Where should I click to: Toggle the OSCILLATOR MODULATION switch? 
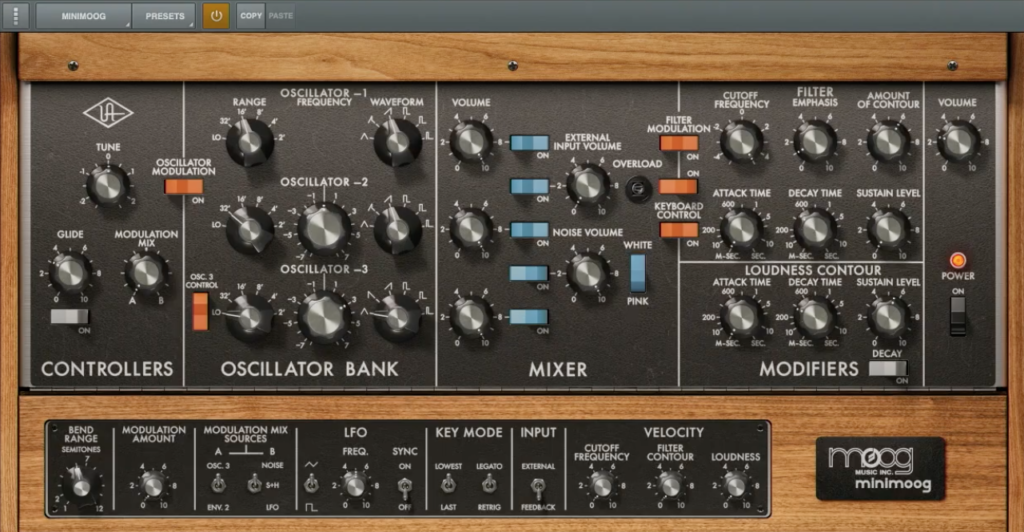coord(184,187)
